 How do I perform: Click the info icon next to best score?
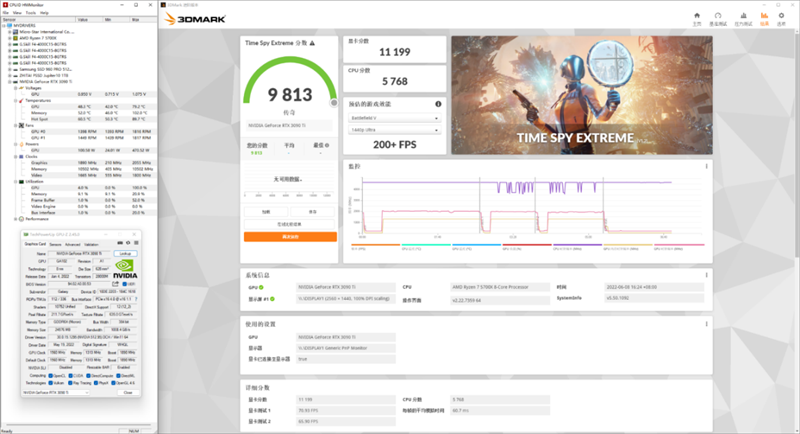tap(327, 145)
